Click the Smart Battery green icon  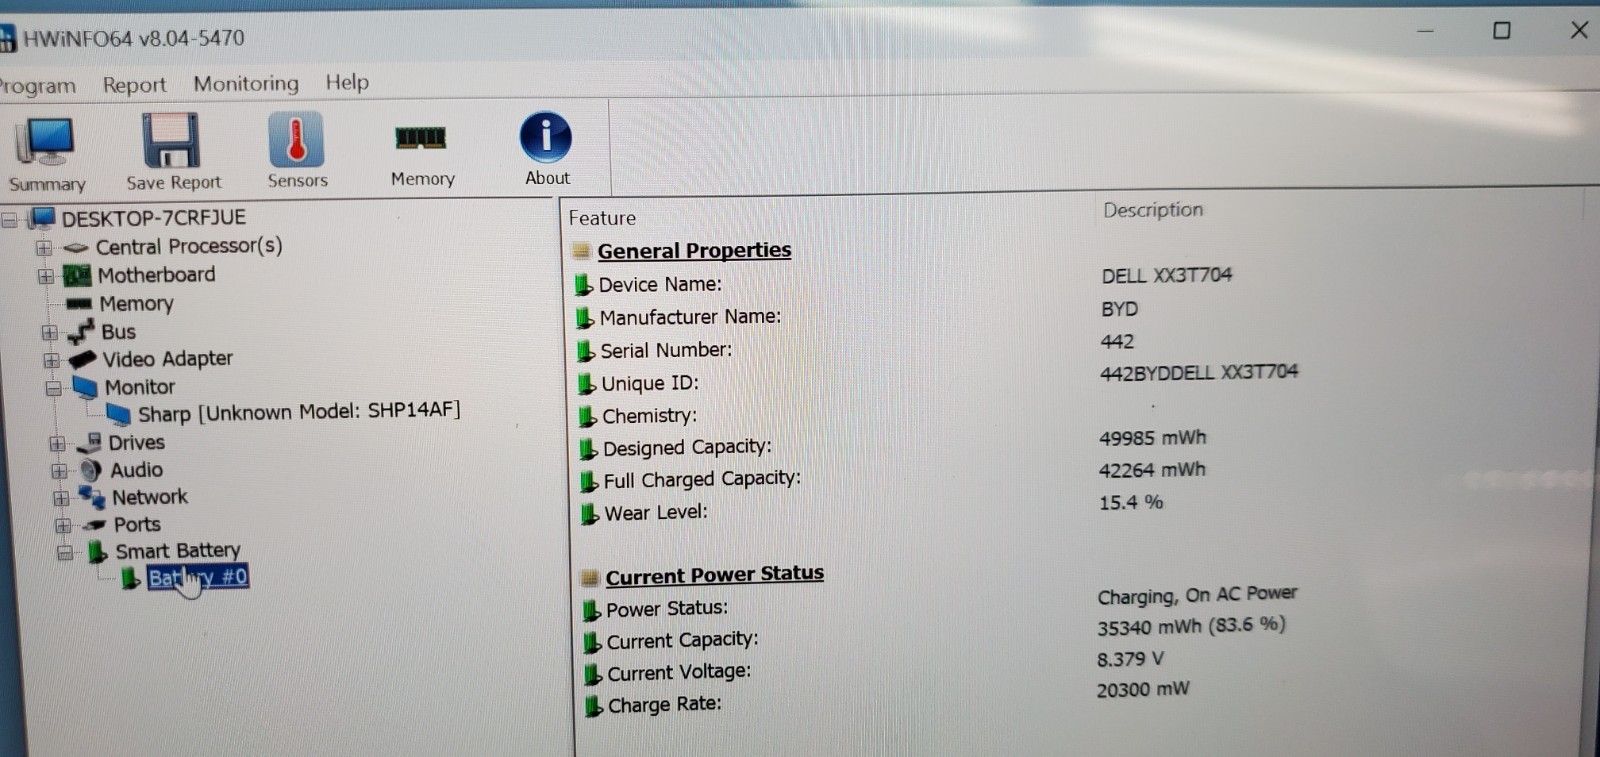click(x=97, y=552)
